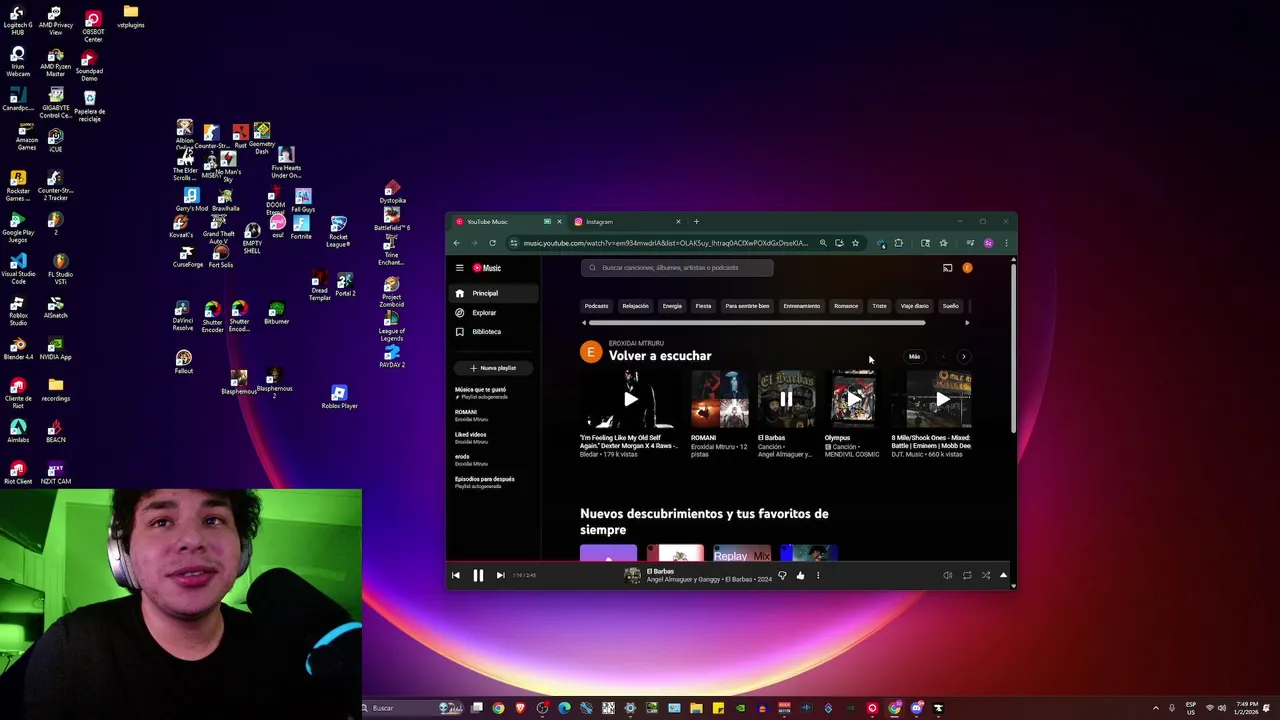
Task: Select the Entrenamiento filter chip
Action: [x=801, y=306]
